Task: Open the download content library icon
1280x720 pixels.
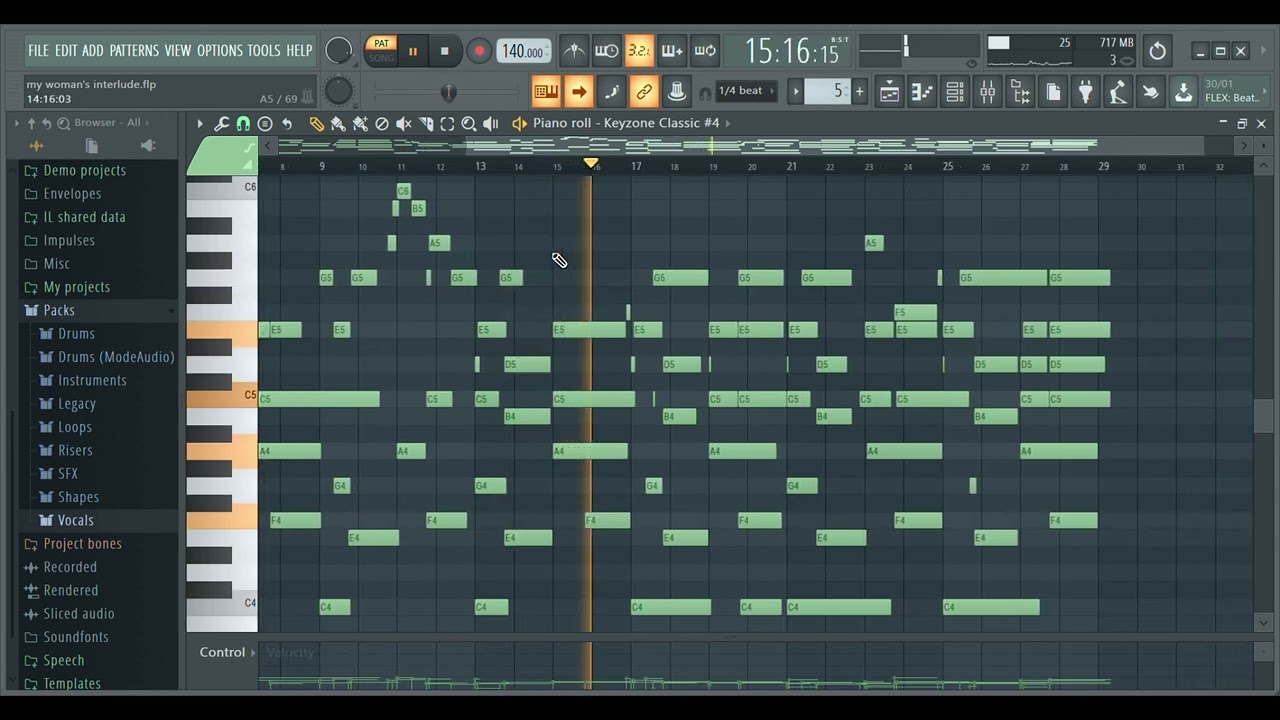Action: pos(1184,93)
